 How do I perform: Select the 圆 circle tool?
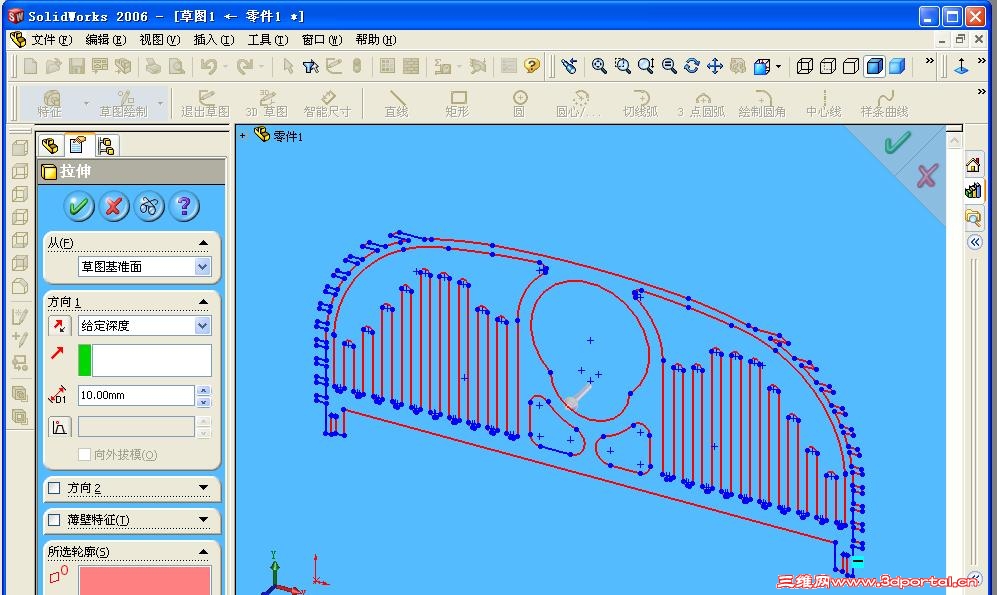click(x=519, y=104)
